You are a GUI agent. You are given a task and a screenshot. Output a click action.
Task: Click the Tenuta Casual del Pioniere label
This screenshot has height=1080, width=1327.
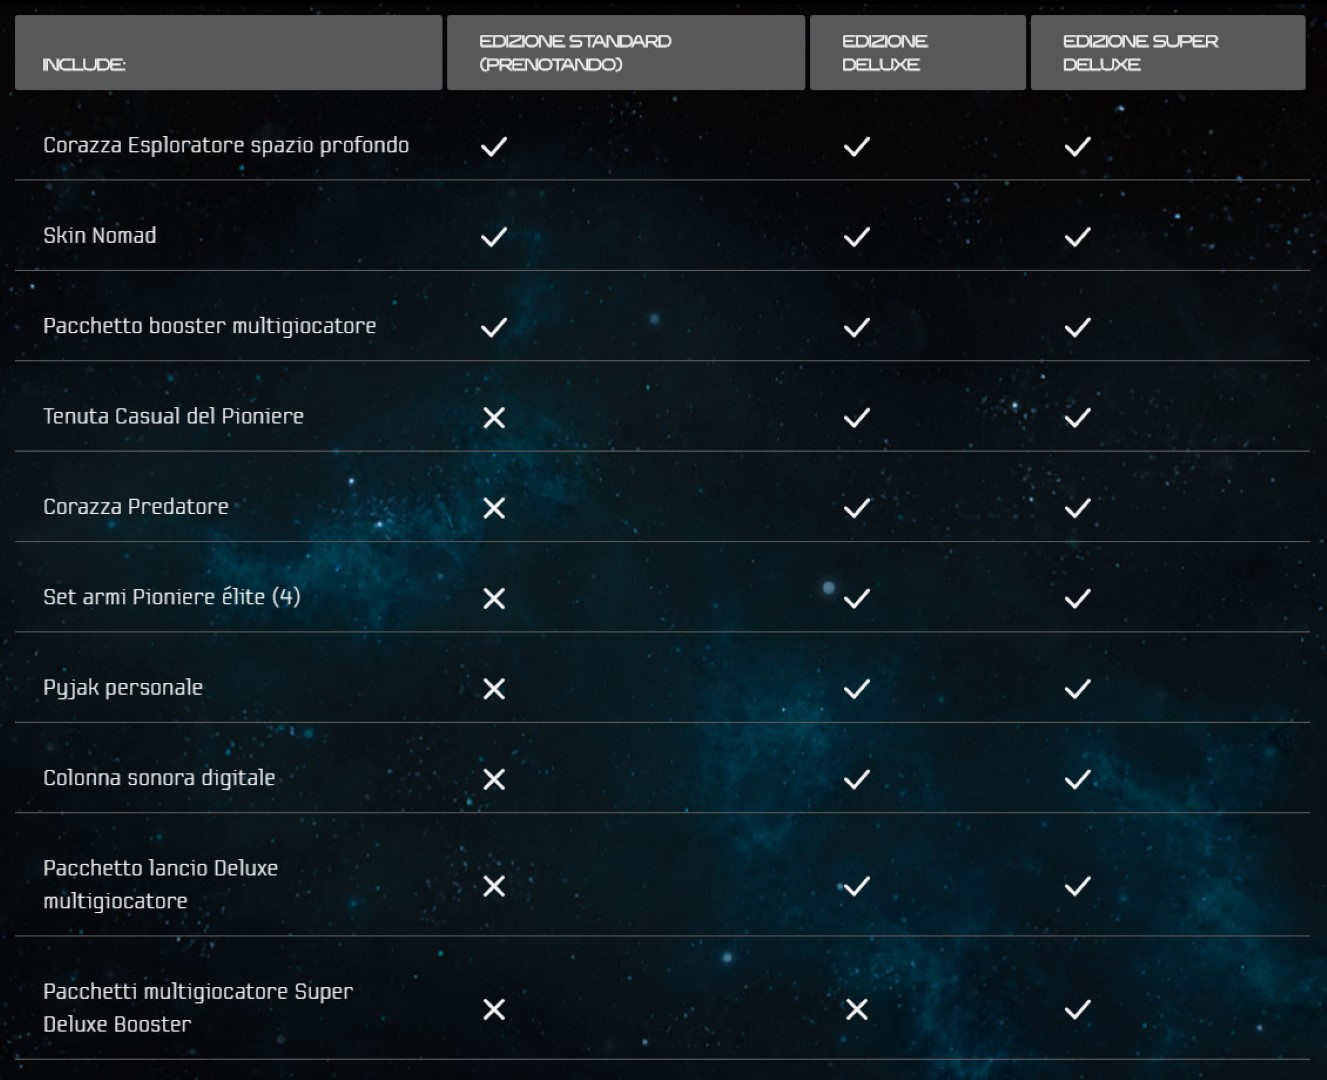coord(173,416)
